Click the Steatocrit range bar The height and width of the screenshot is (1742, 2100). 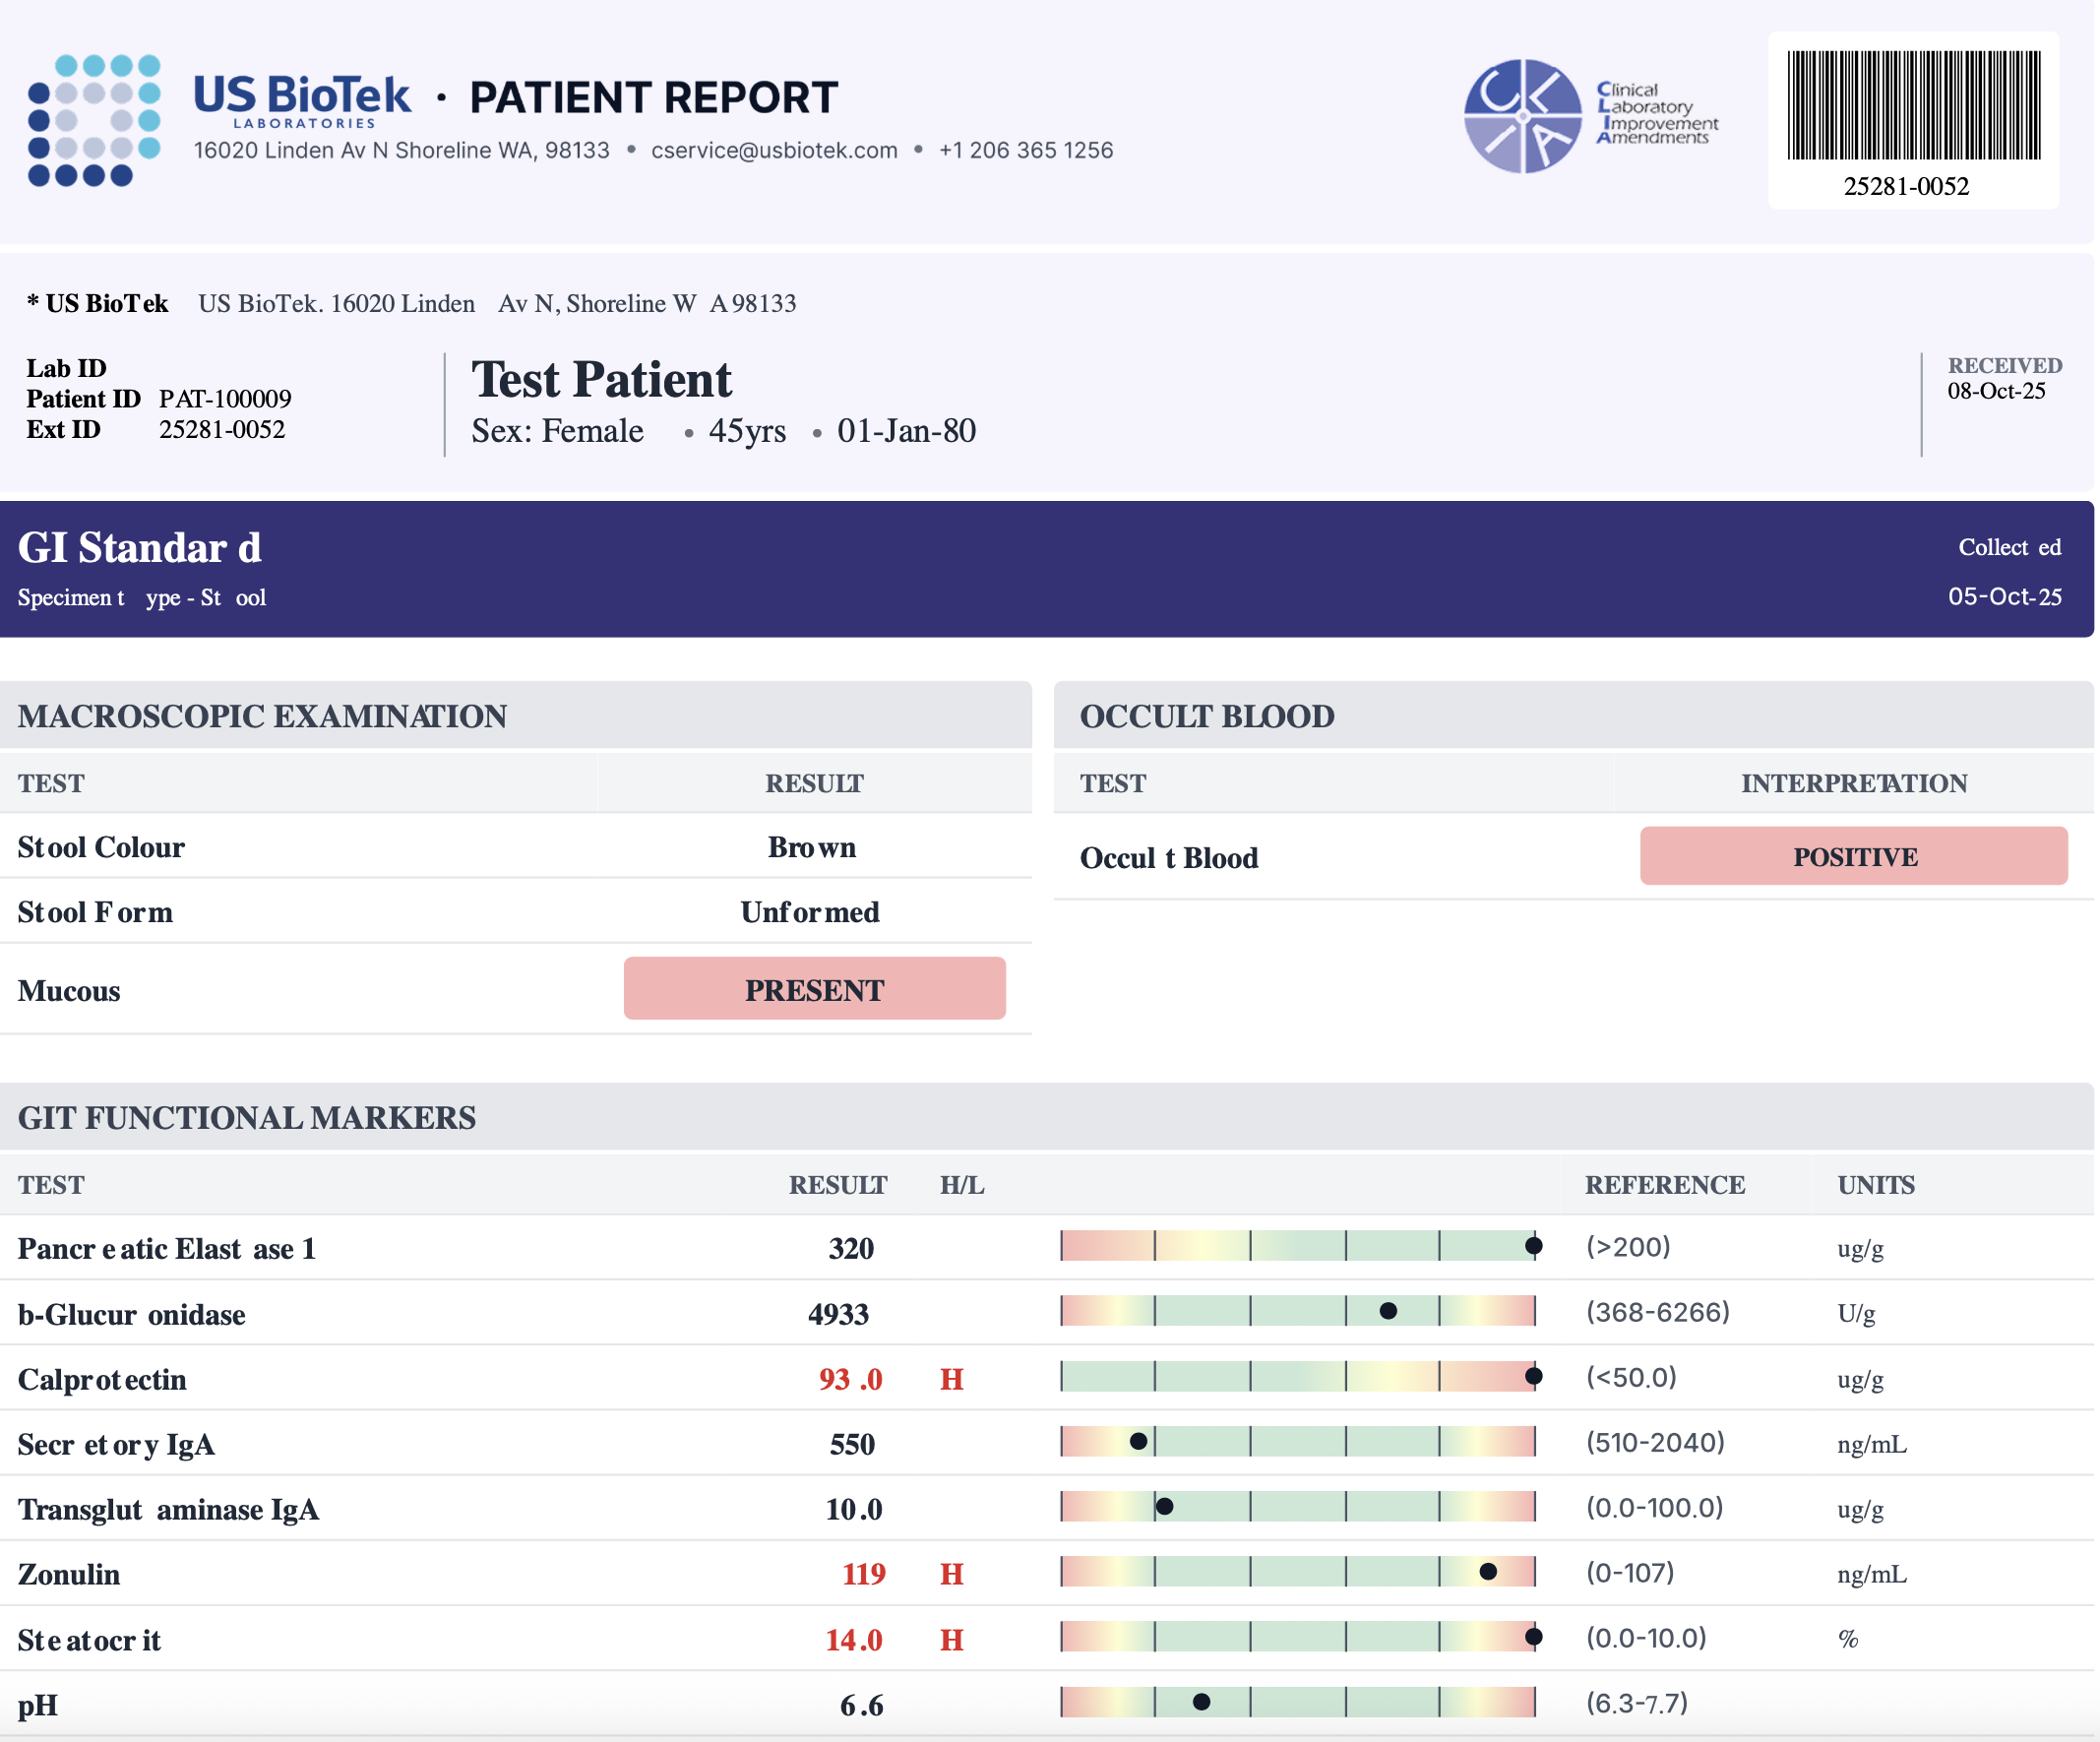[x=1298, y=1637]
